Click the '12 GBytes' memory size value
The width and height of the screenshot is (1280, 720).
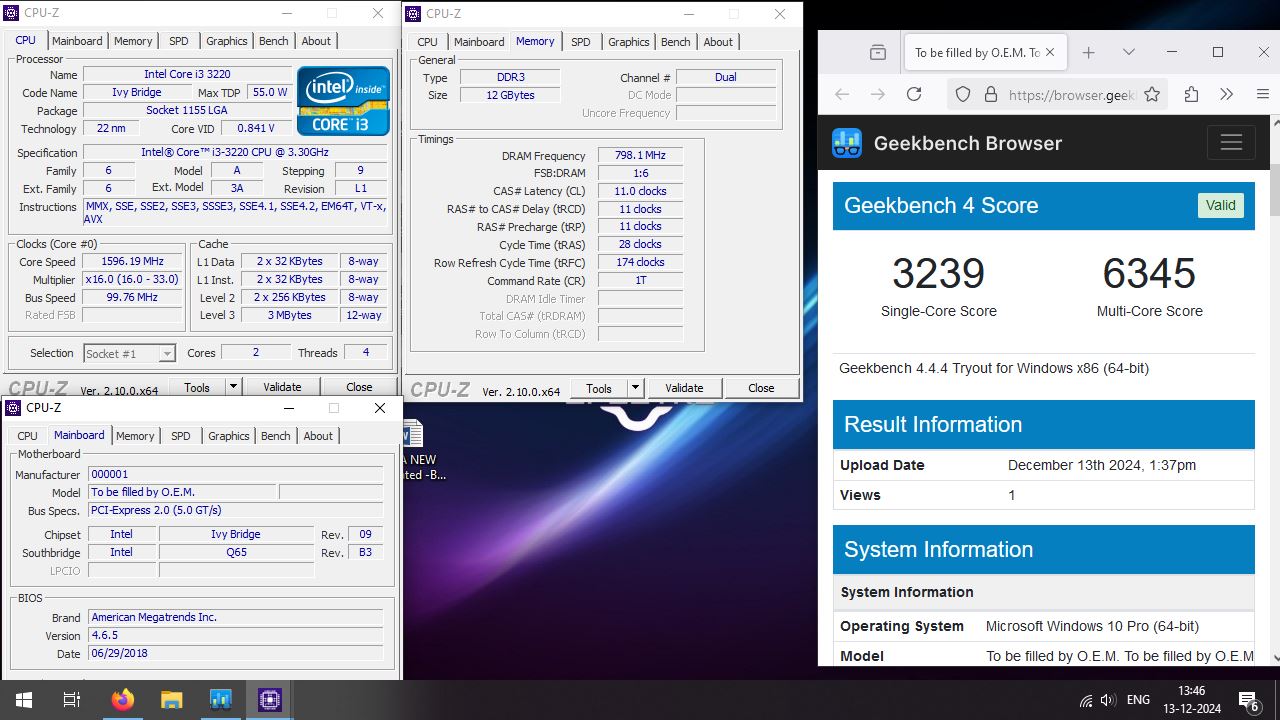510,96
